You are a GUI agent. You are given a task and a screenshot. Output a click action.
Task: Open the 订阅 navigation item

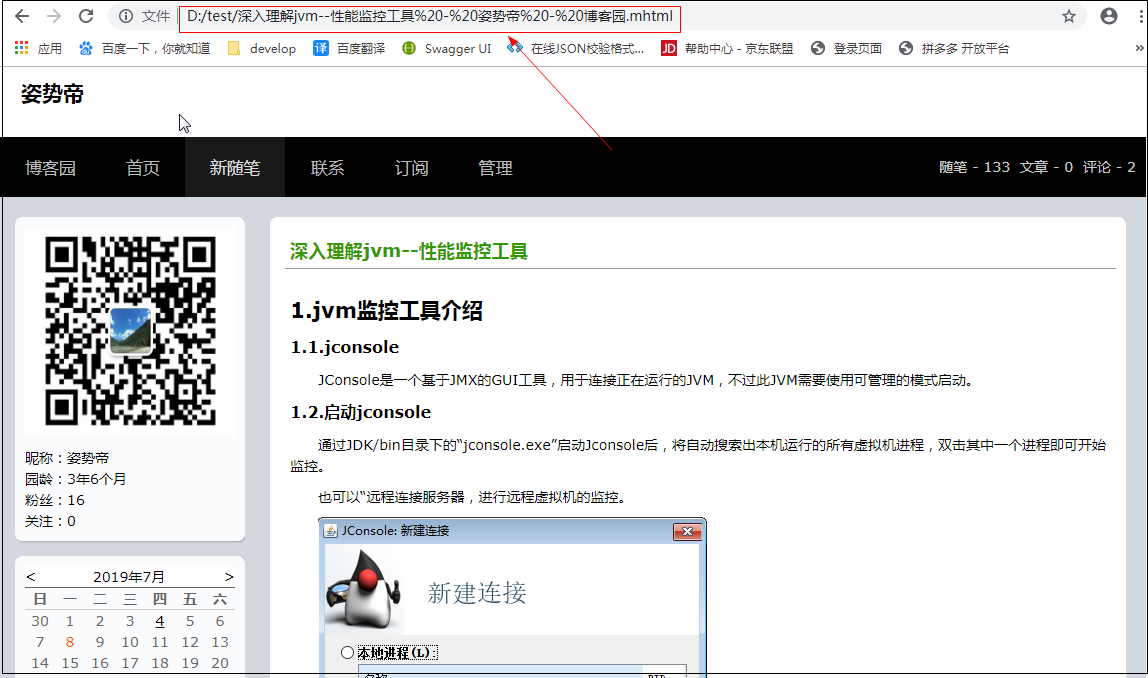pos(411,168)
